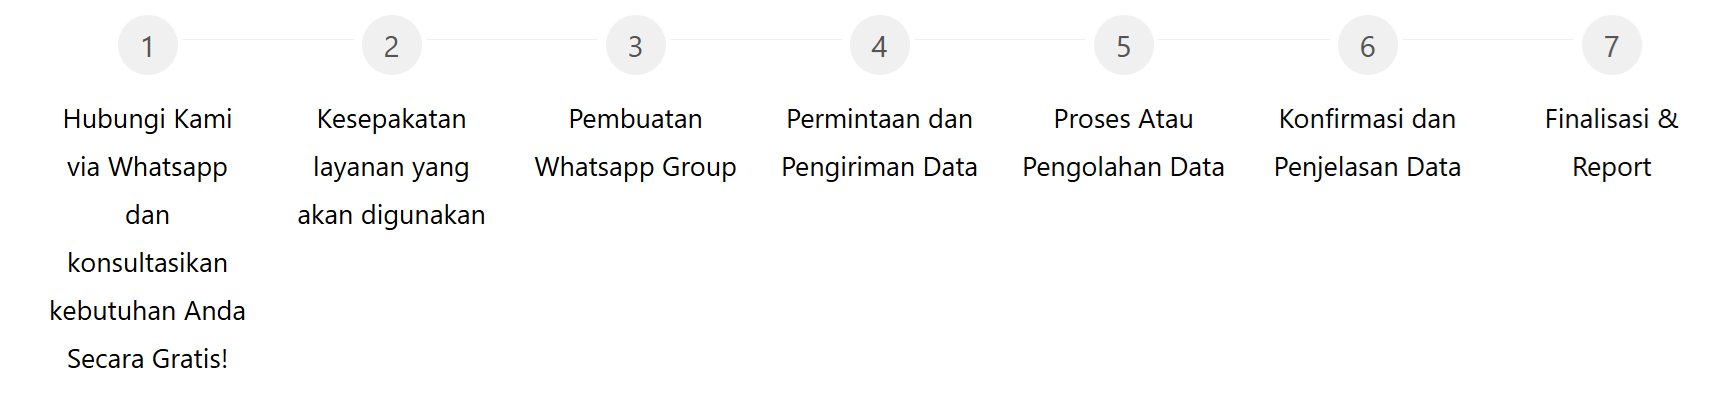Select 'Konfirmasi dan Penjelasan Data' label
The image size is (1726, 404).
[1368, 143]
